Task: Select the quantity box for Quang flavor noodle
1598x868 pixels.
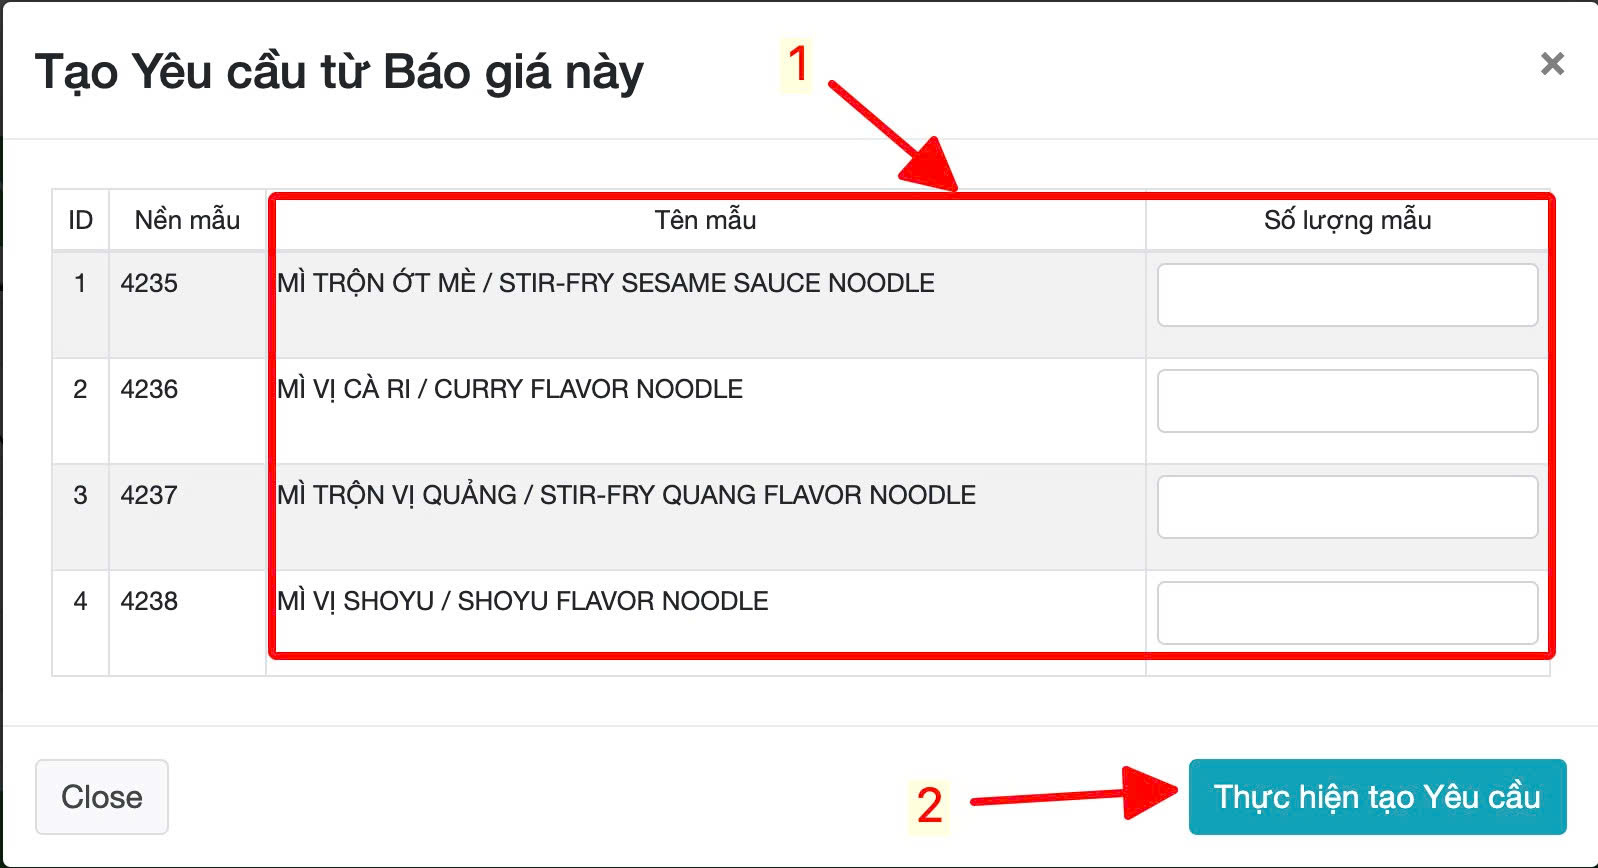Action: (1346, 507)
